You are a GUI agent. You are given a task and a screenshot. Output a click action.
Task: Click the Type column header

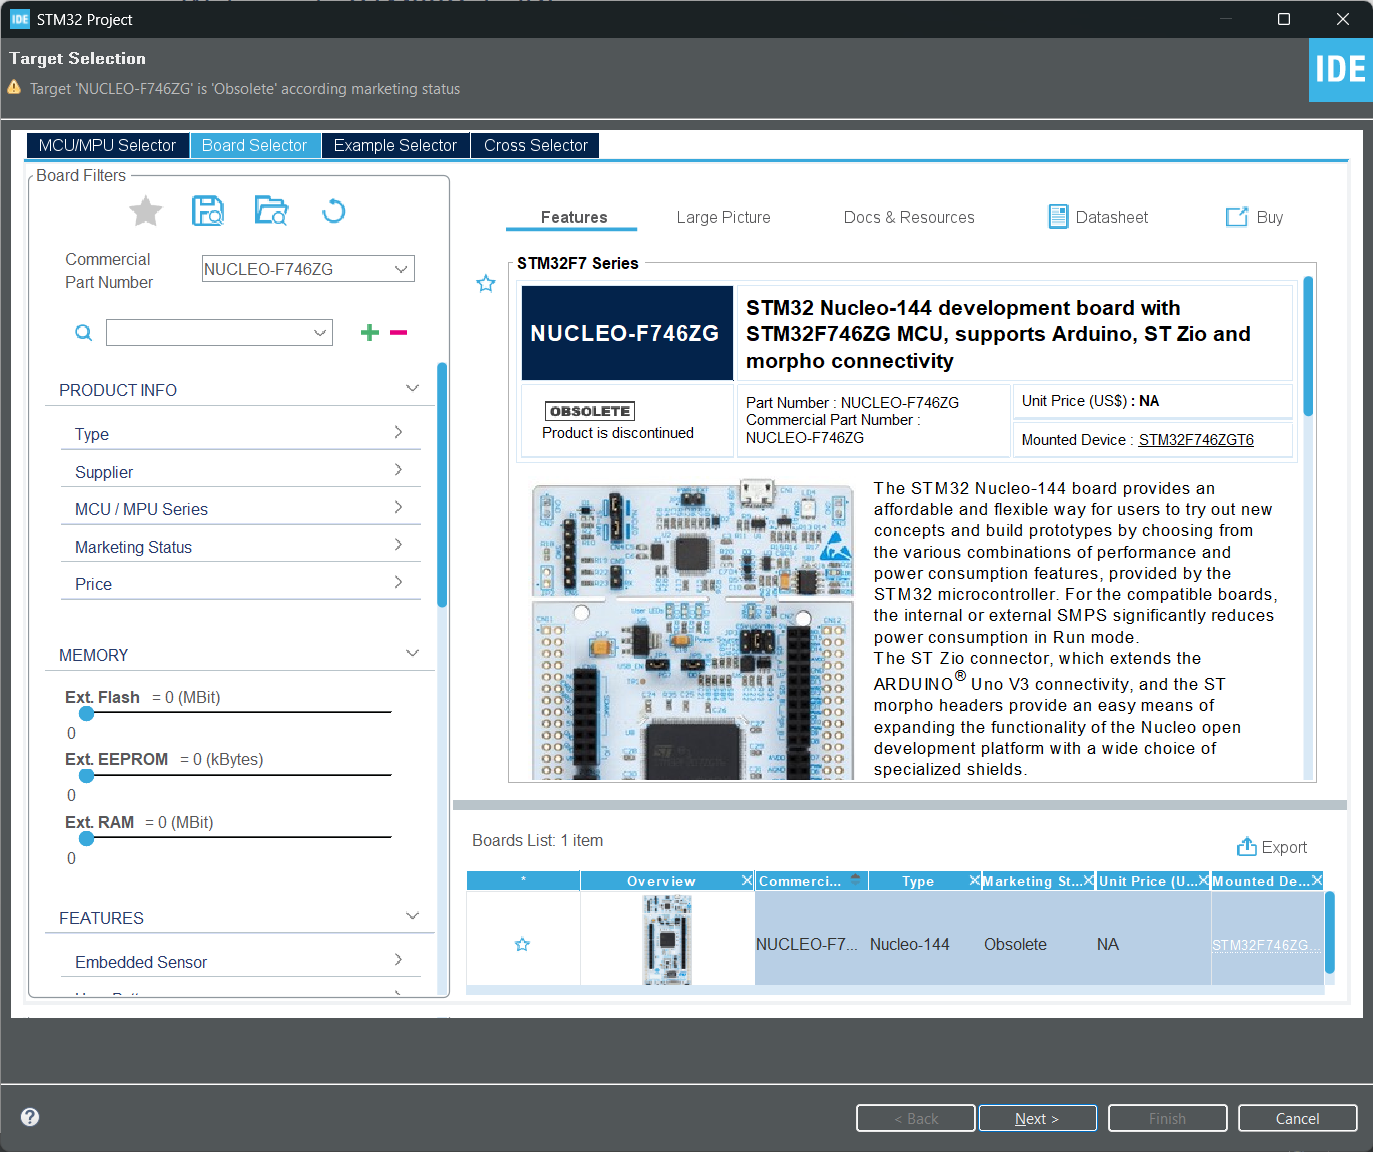[x=918, y=880]
